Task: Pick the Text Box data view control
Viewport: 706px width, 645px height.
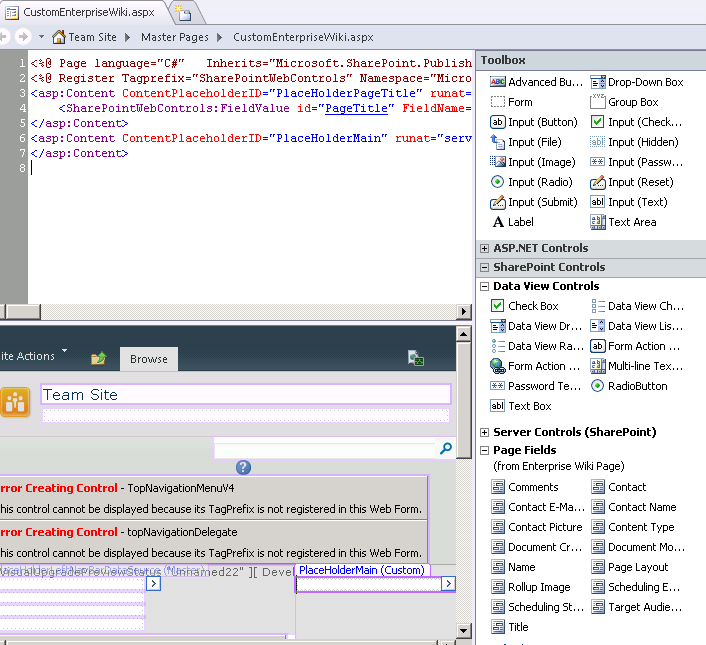Action: (521, 406)
